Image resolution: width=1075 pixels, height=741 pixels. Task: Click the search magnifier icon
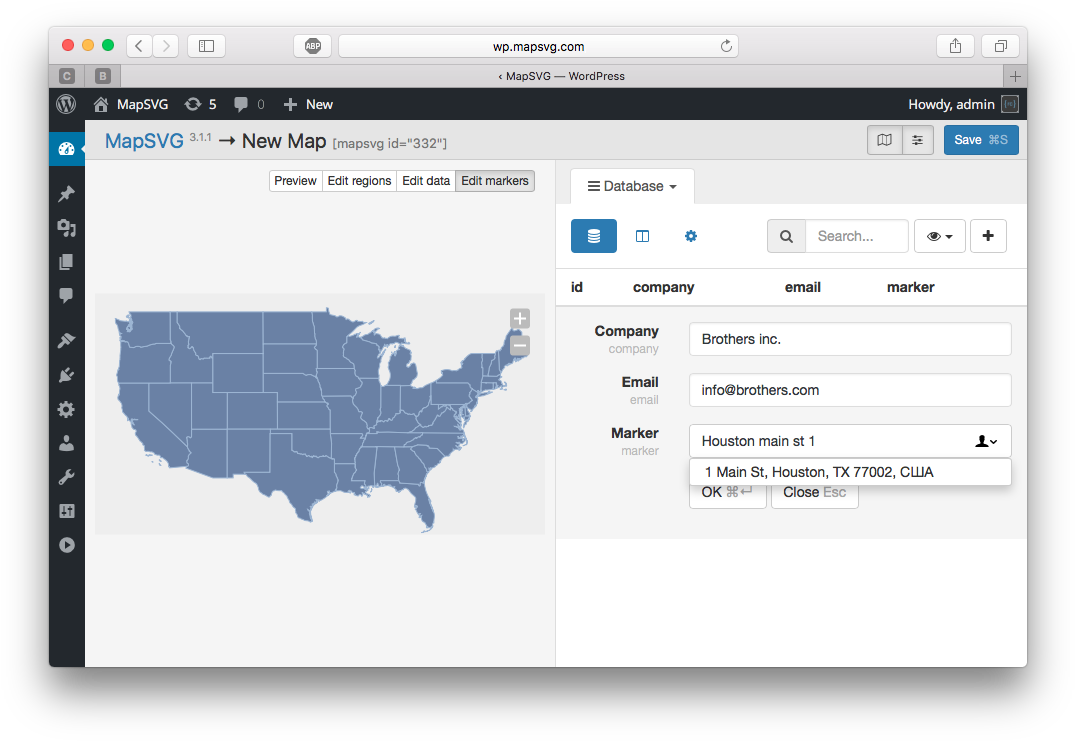click(x=786, y=236)
